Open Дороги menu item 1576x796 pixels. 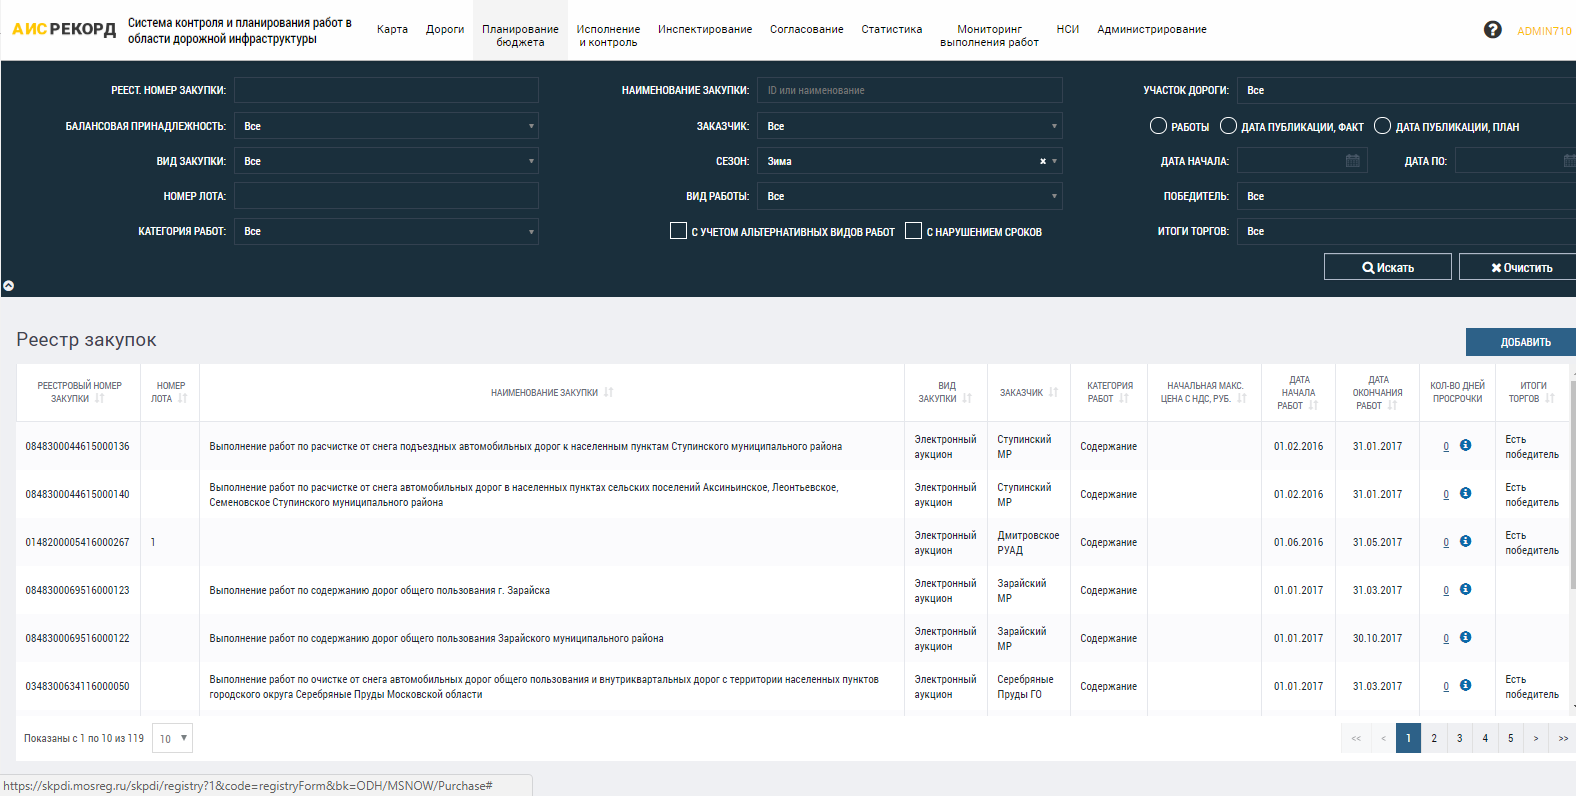445,29
